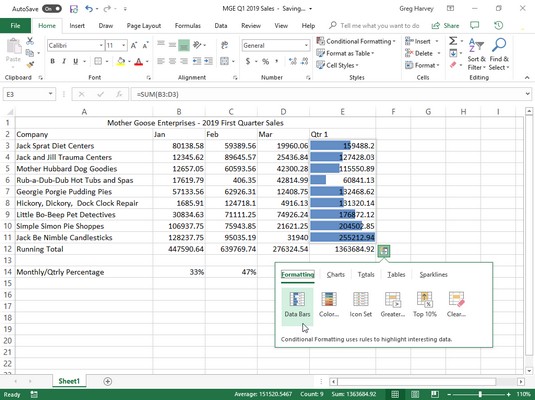Viewport: 535px width, 400px height.
Task: Click the Clear eraser icon in Editing
Action: click(453, 65)
